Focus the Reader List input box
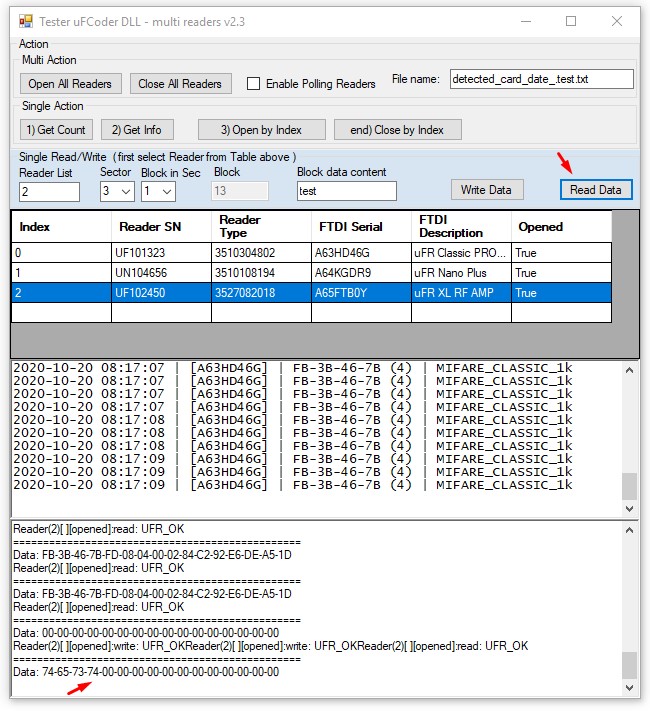Screen dimensions: 650x711 [x=49, y=192]
